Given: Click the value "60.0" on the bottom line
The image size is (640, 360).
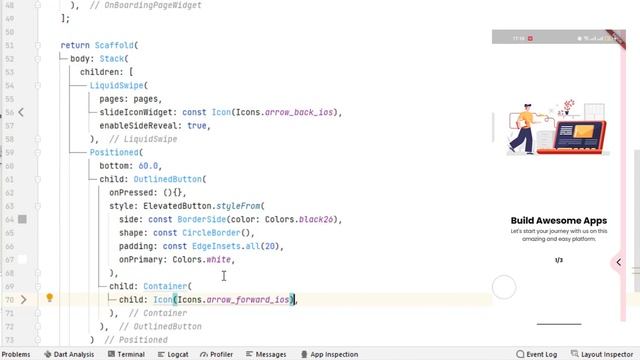Looking at the screenshot, I should click(x=148, y=166).
